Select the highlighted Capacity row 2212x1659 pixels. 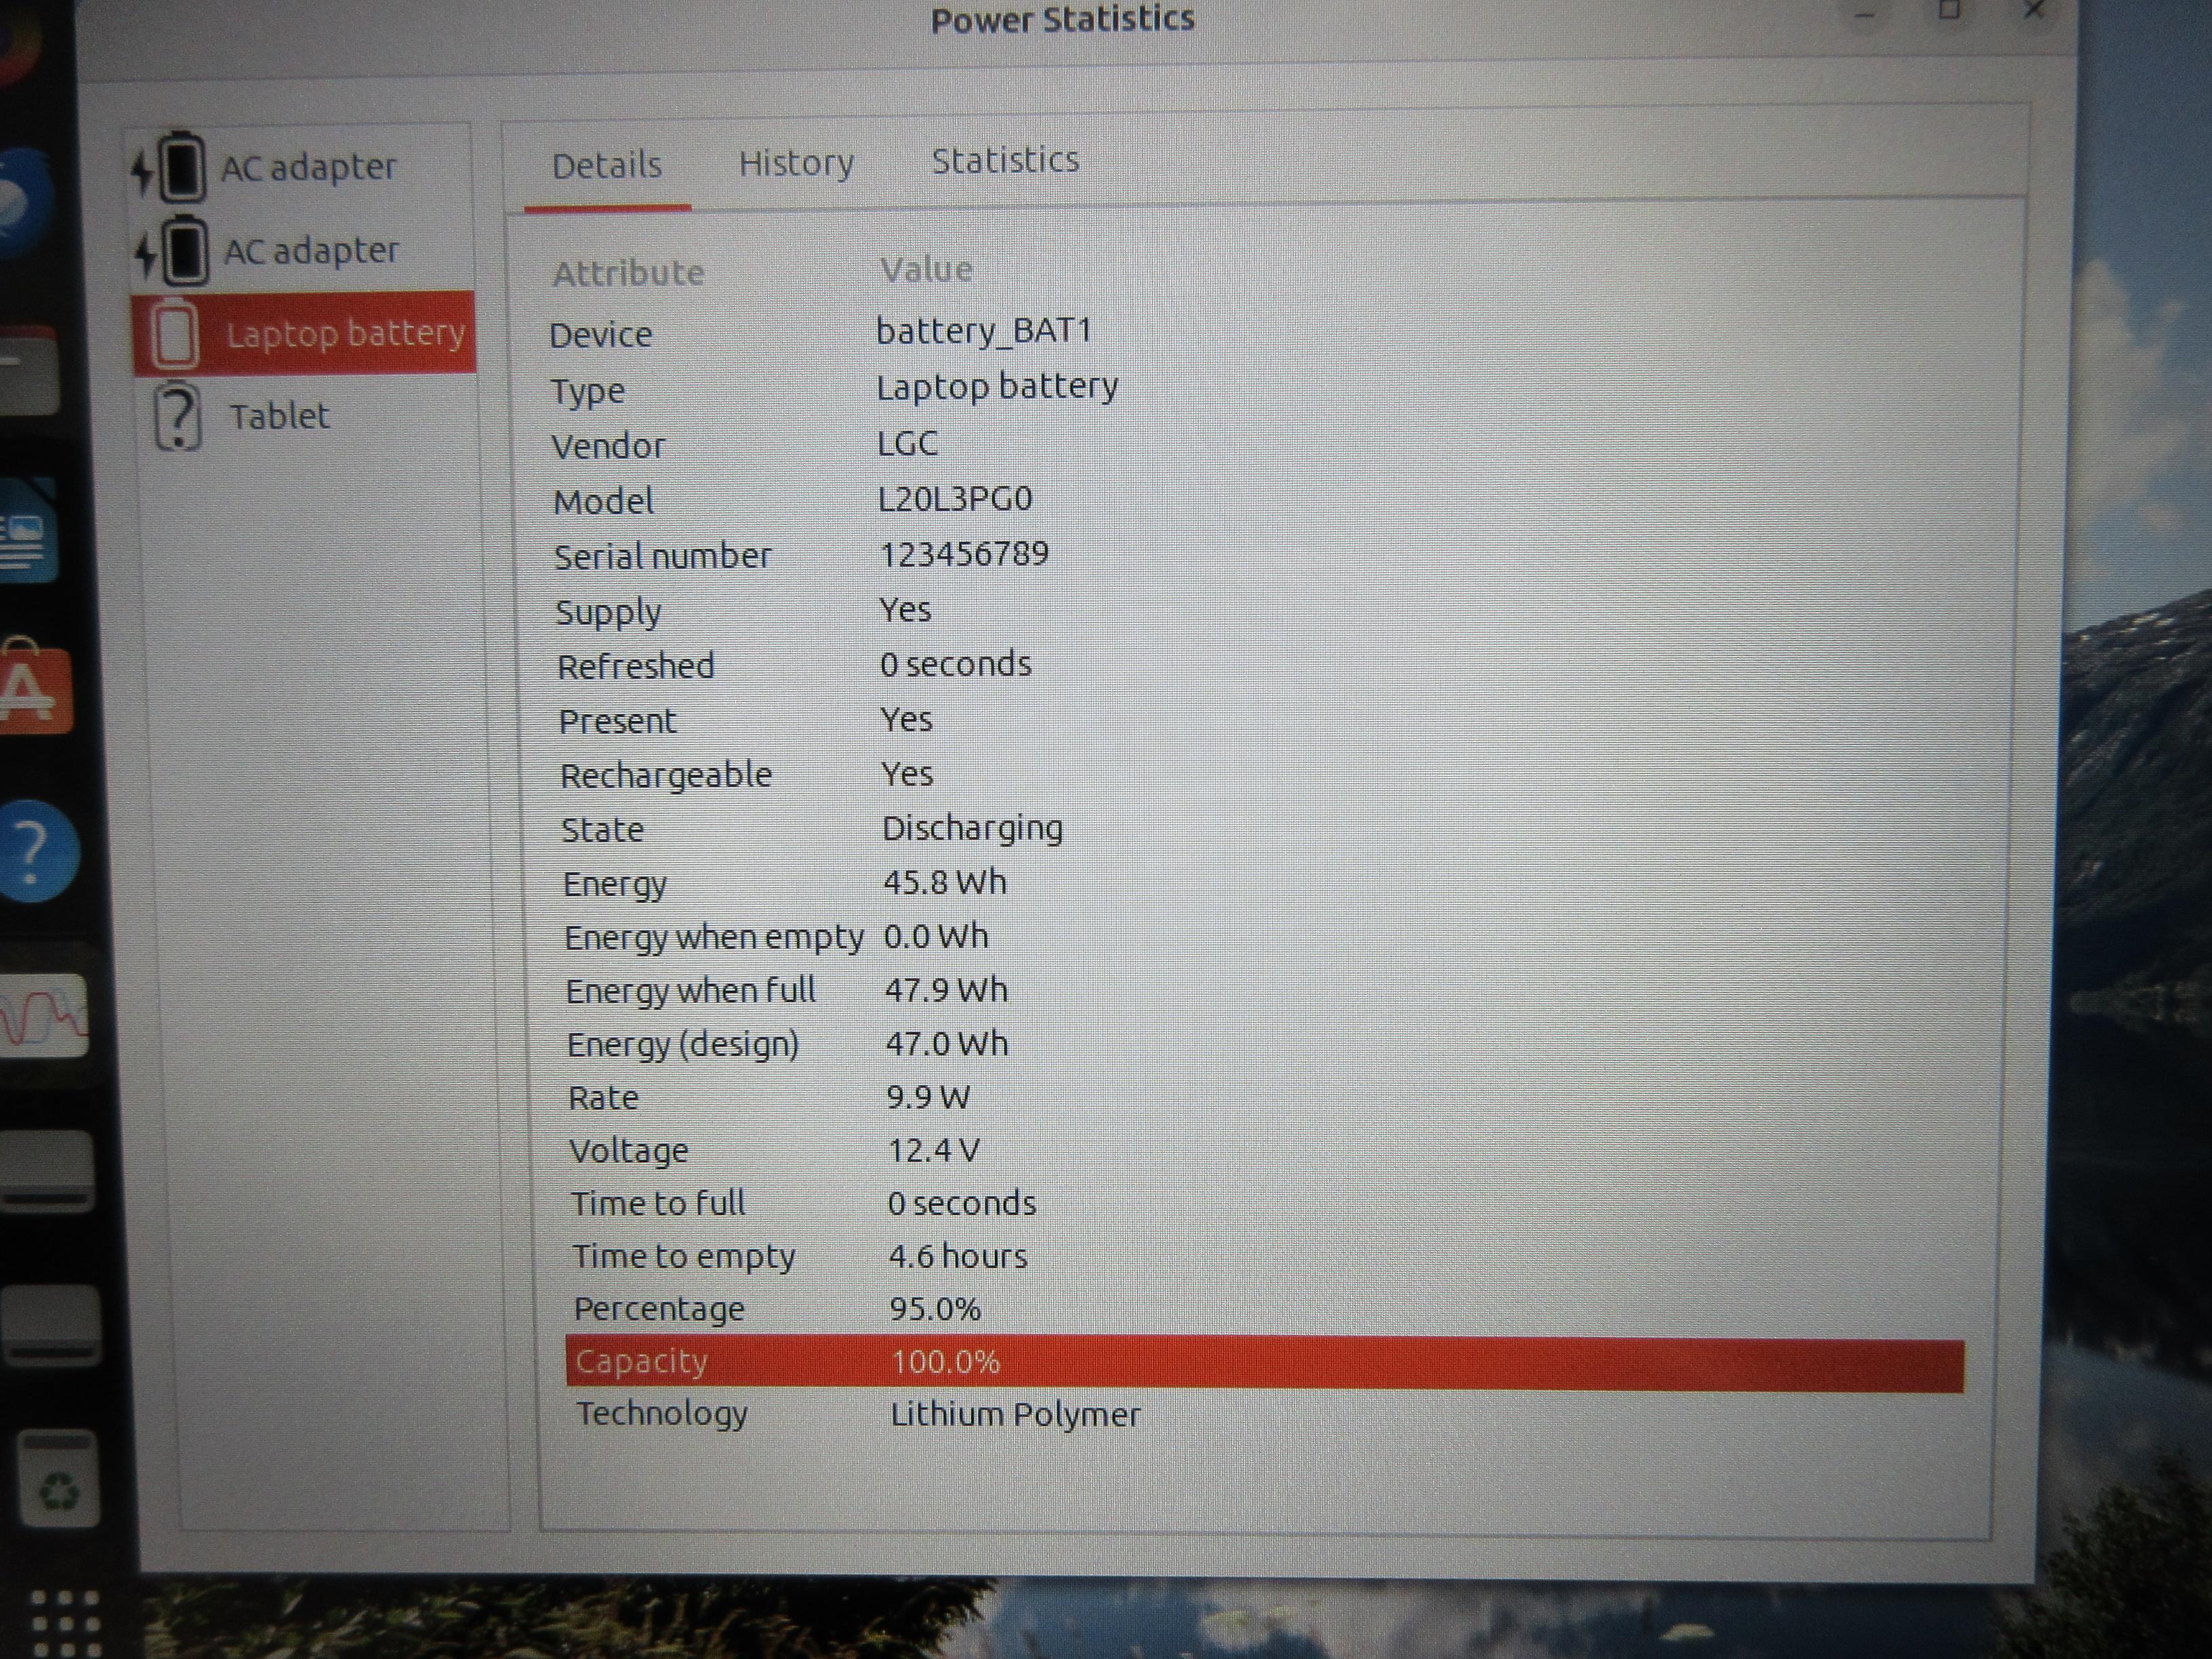pyautogui.click(x=1265, y=1363)
